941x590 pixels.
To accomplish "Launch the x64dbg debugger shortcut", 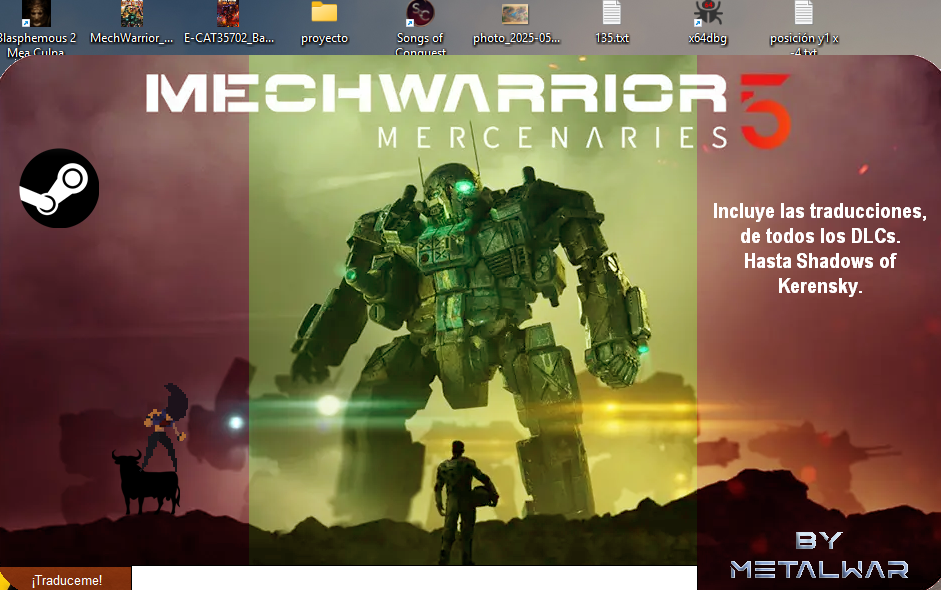I will (x=708, y=23).
